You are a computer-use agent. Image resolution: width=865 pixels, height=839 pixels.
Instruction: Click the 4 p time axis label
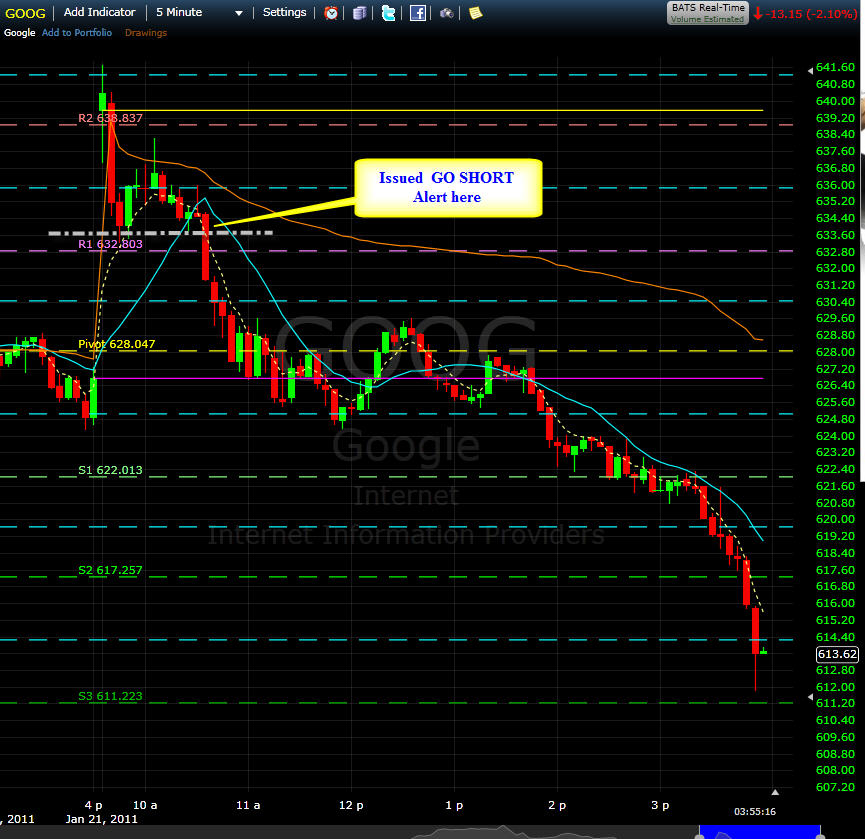[94, 805]
